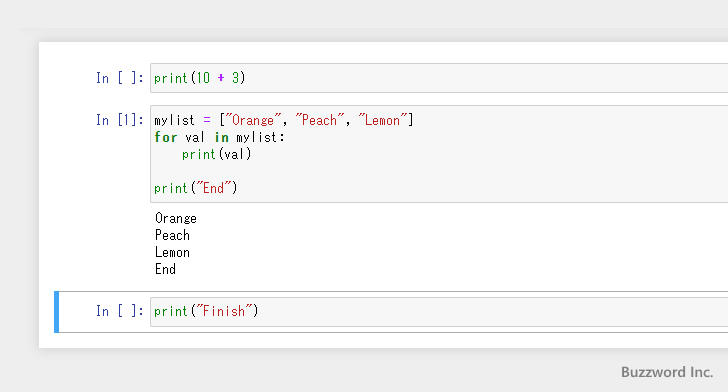Click the blank line above print("End")
This screenshot has width=728, height=392.
439,171
